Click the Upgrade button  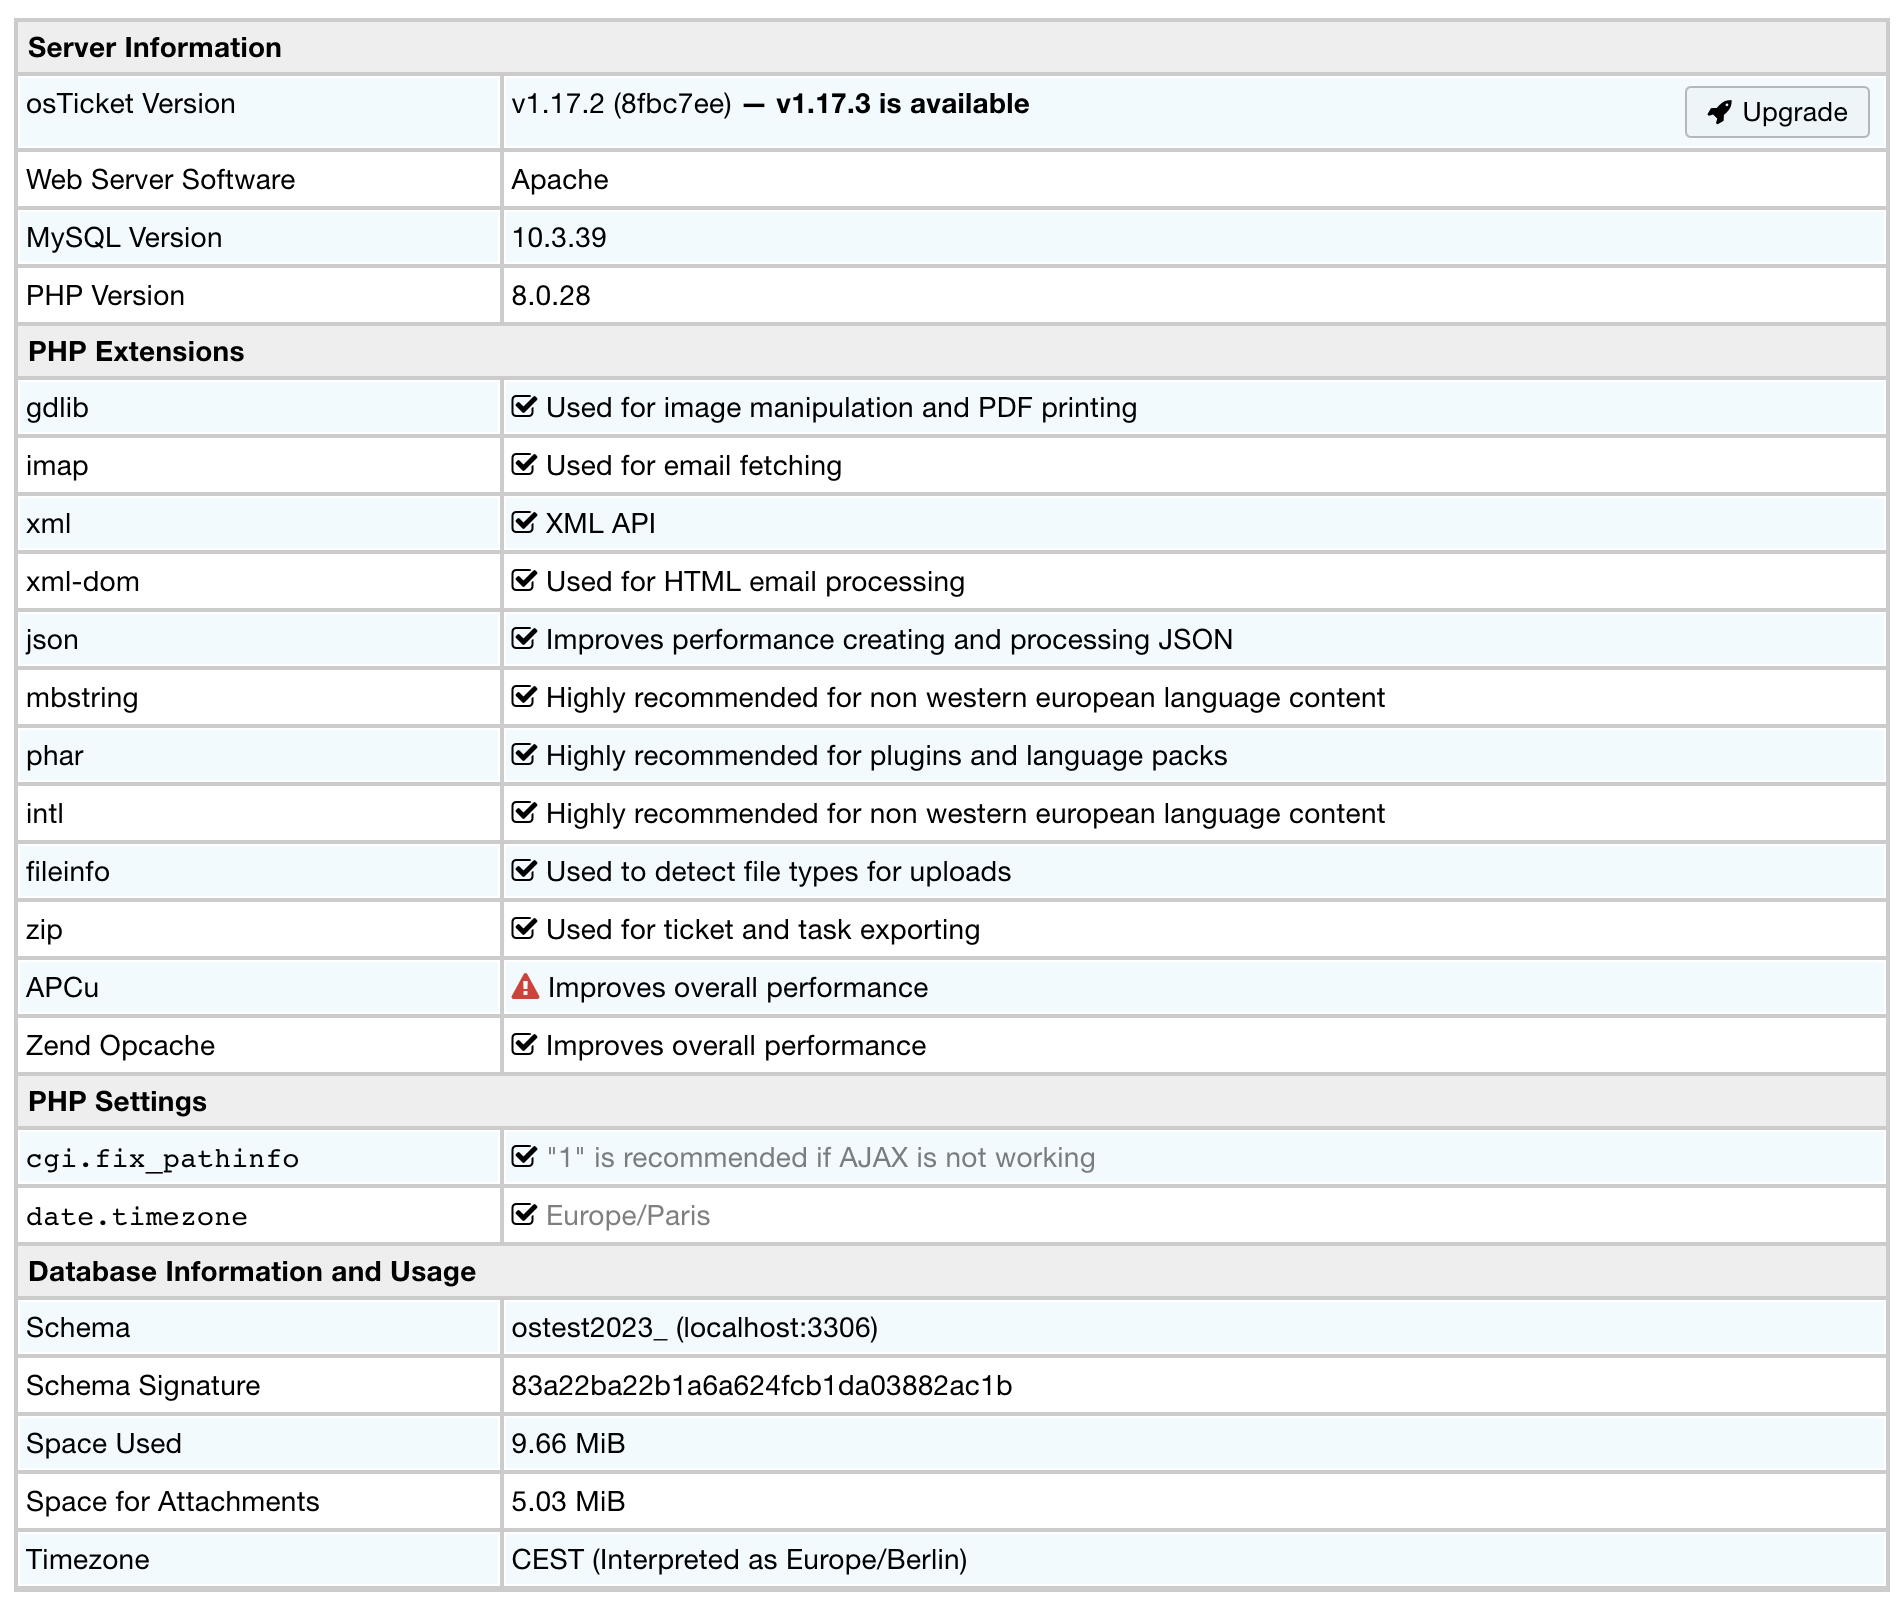coord(1776,112)
